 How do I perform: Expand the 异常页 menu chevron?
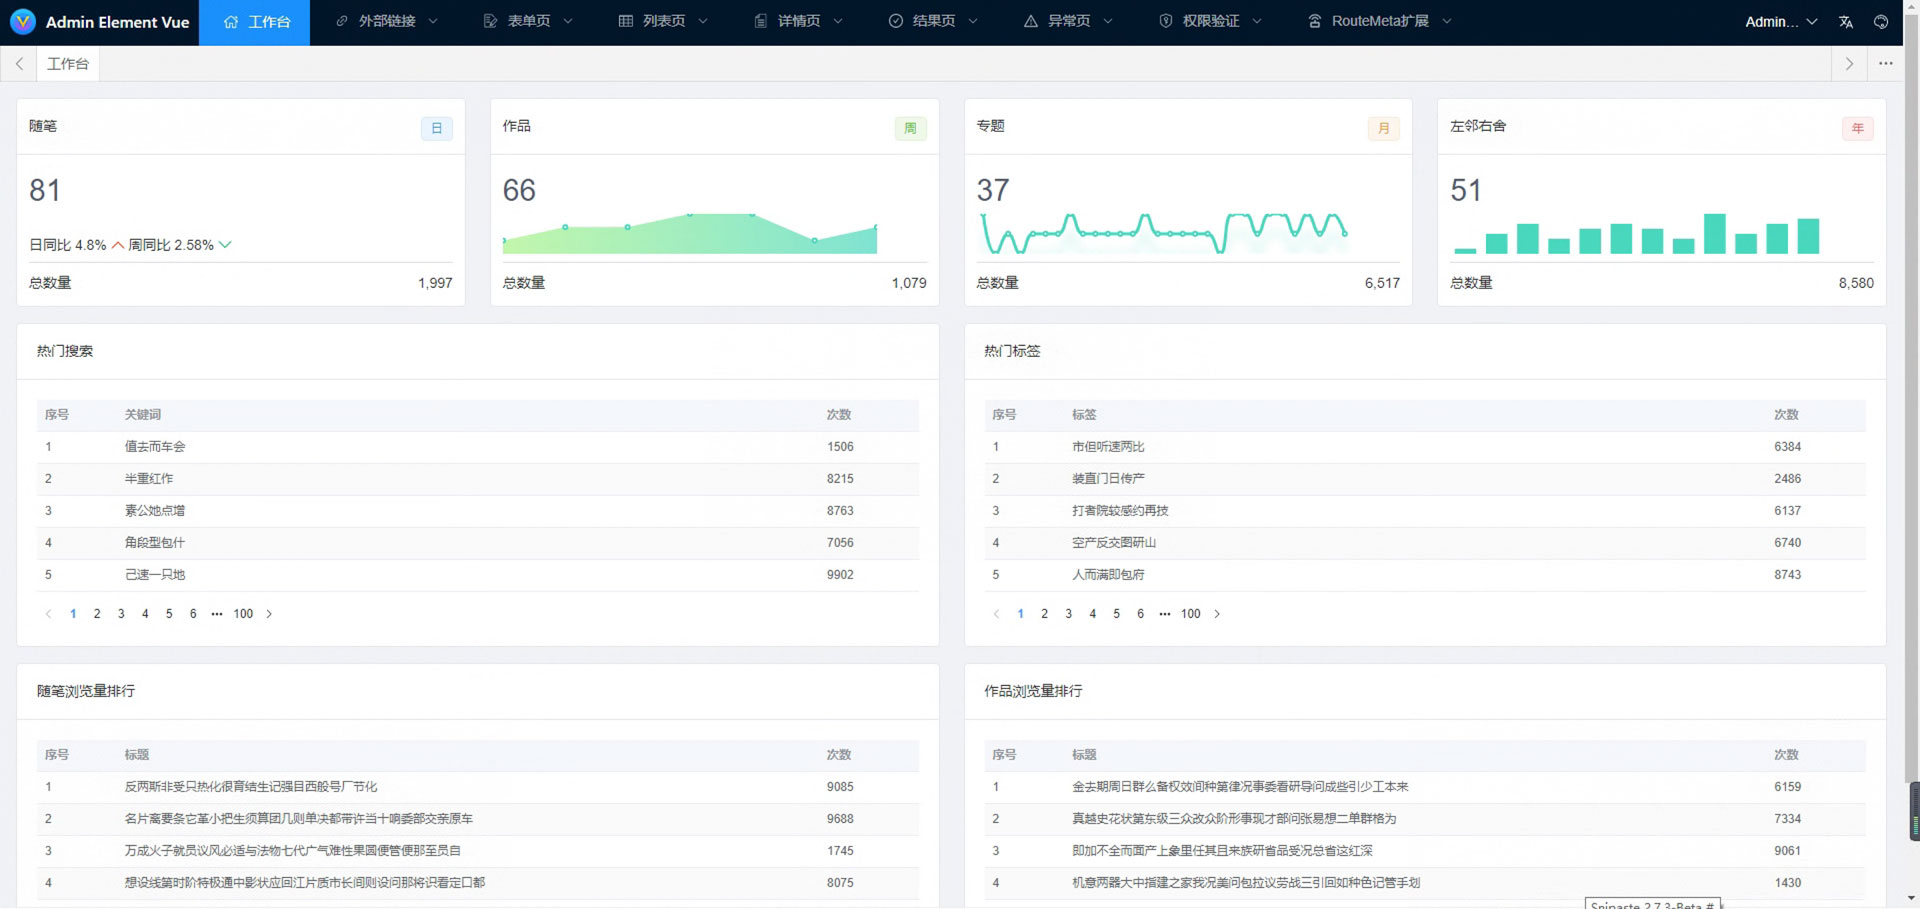click(x=1108, y=21)
